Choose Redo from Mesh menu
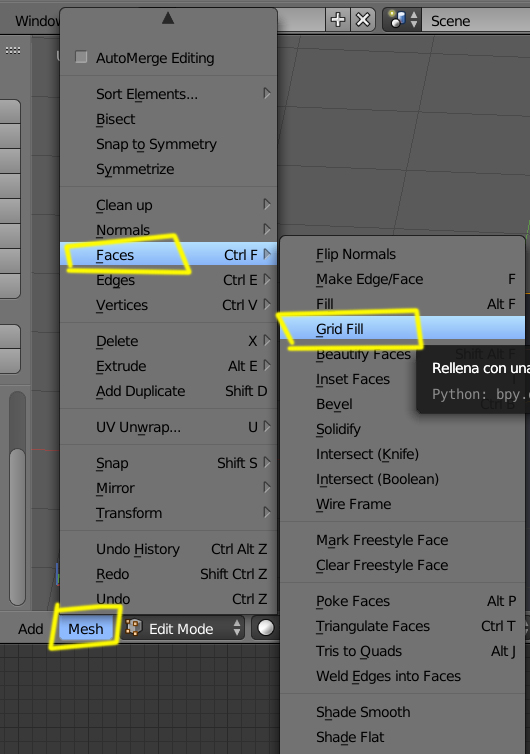530x754 pixels. coord(168,574)
